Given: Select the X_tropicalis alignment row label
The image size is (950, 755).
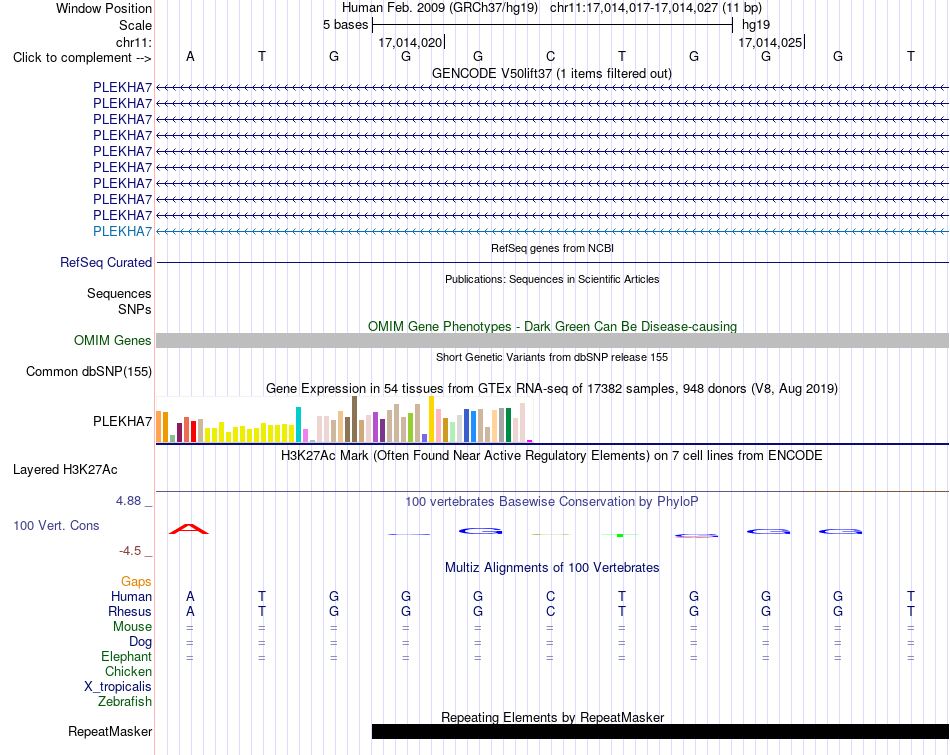Looking at the screenshot, I should [x=118, y=687].
